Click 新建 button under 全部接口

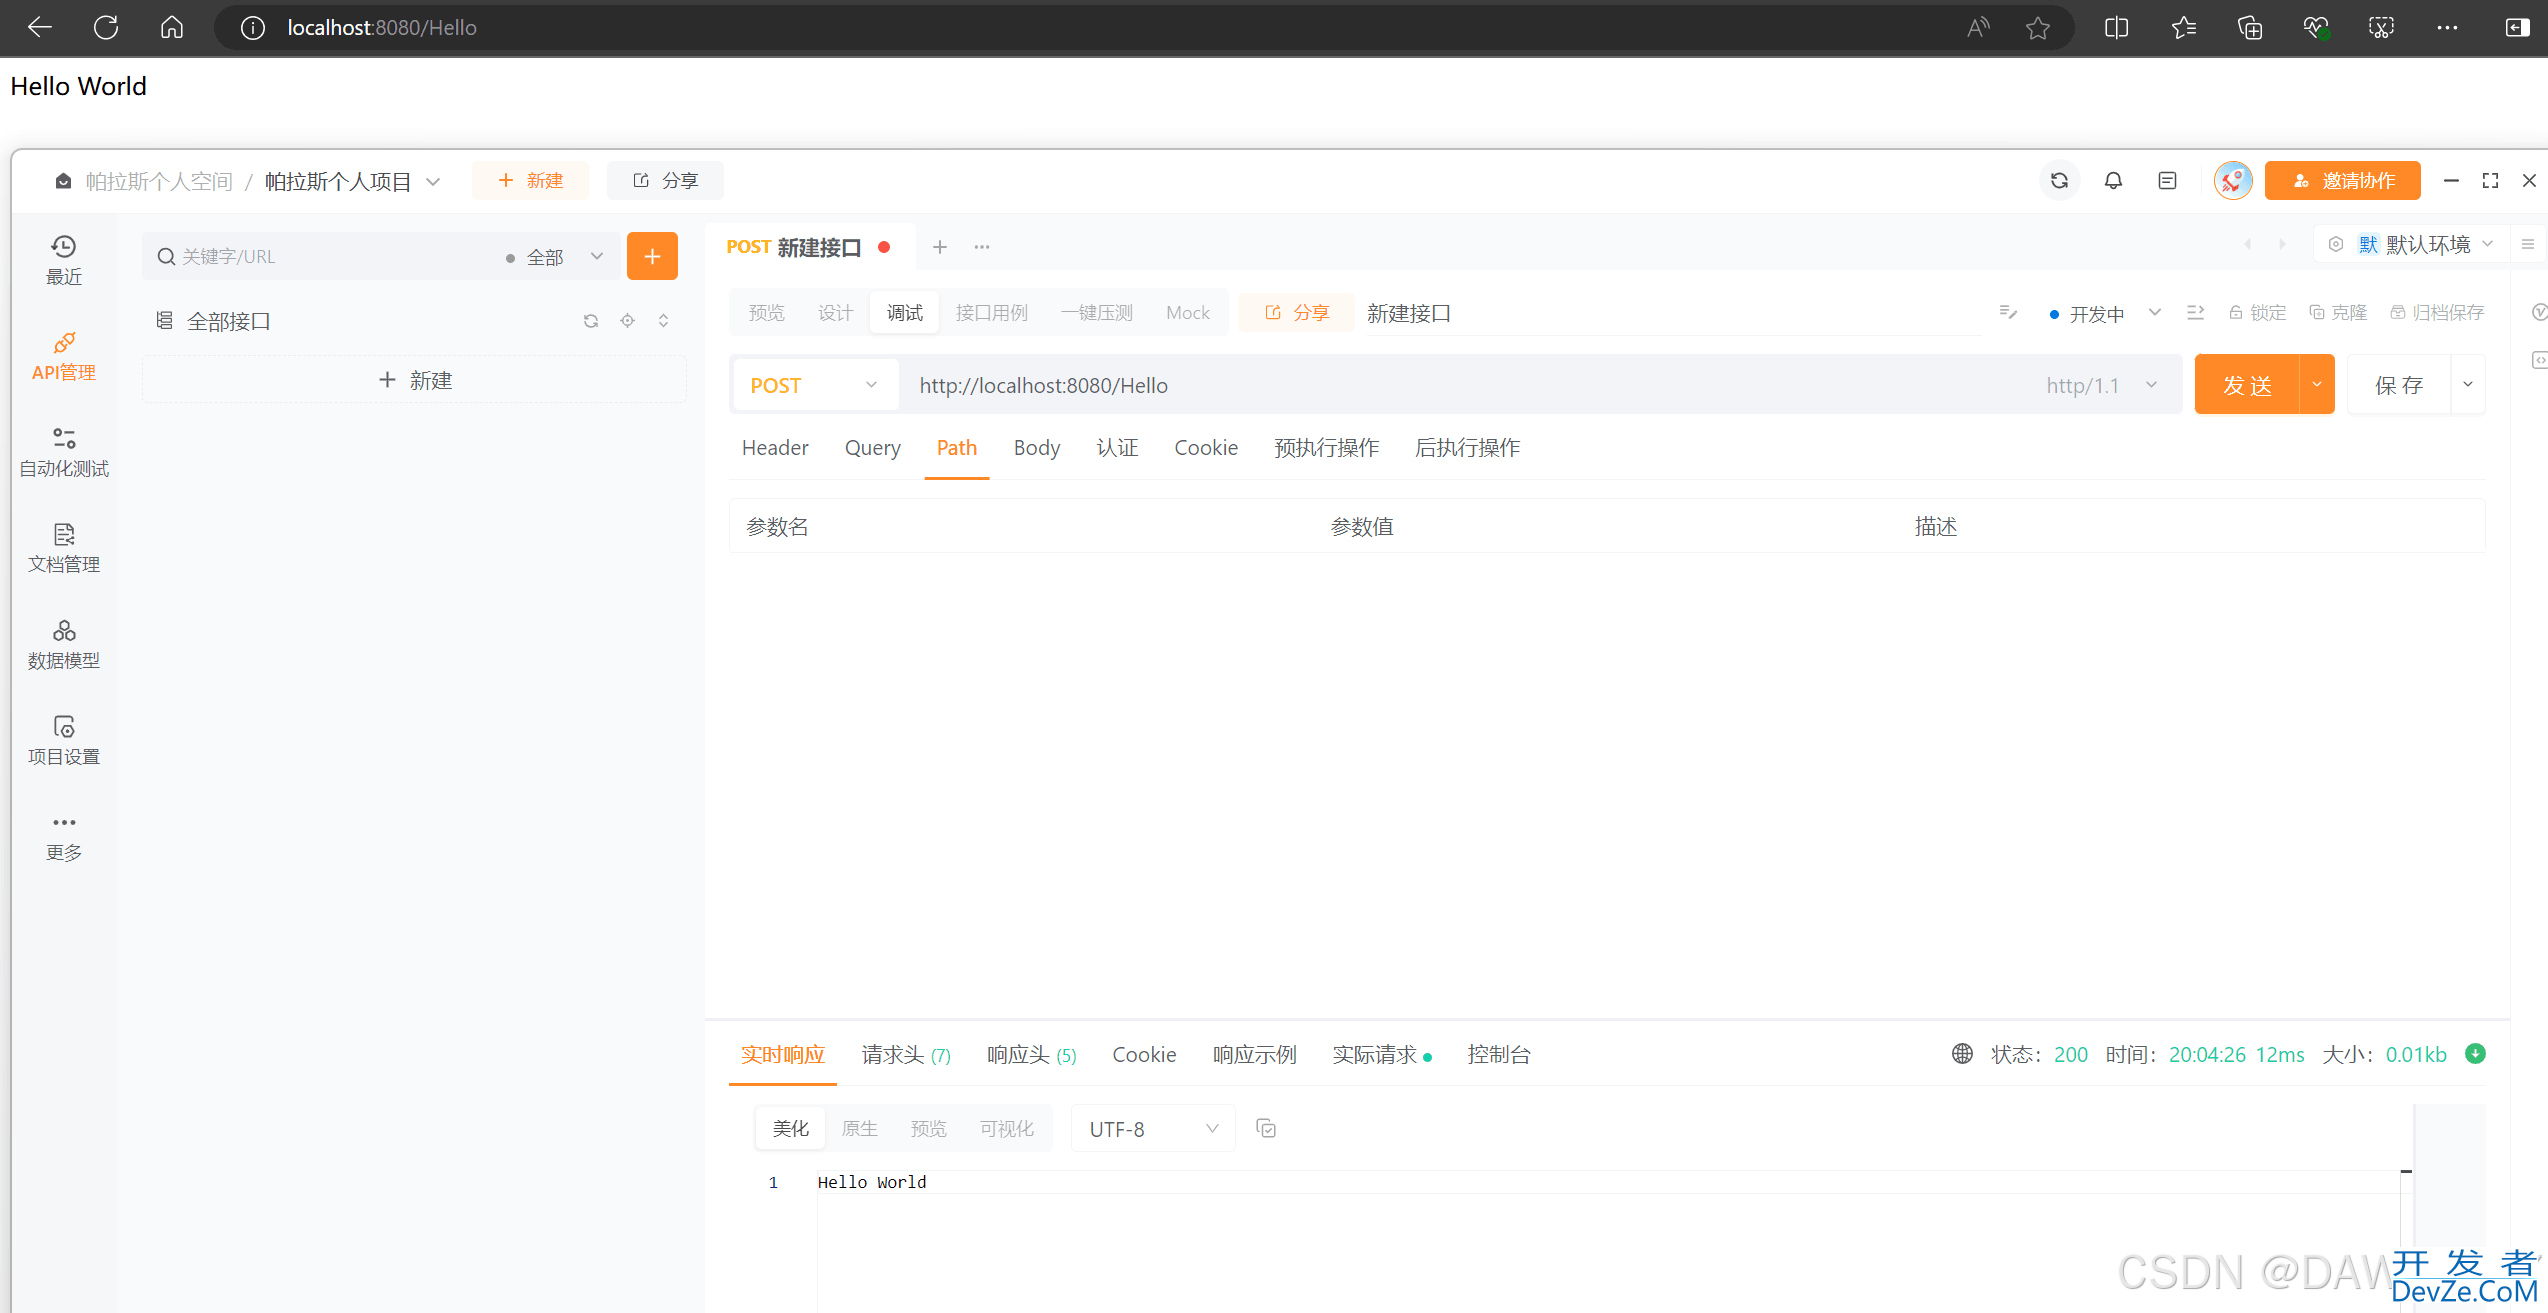414,380
